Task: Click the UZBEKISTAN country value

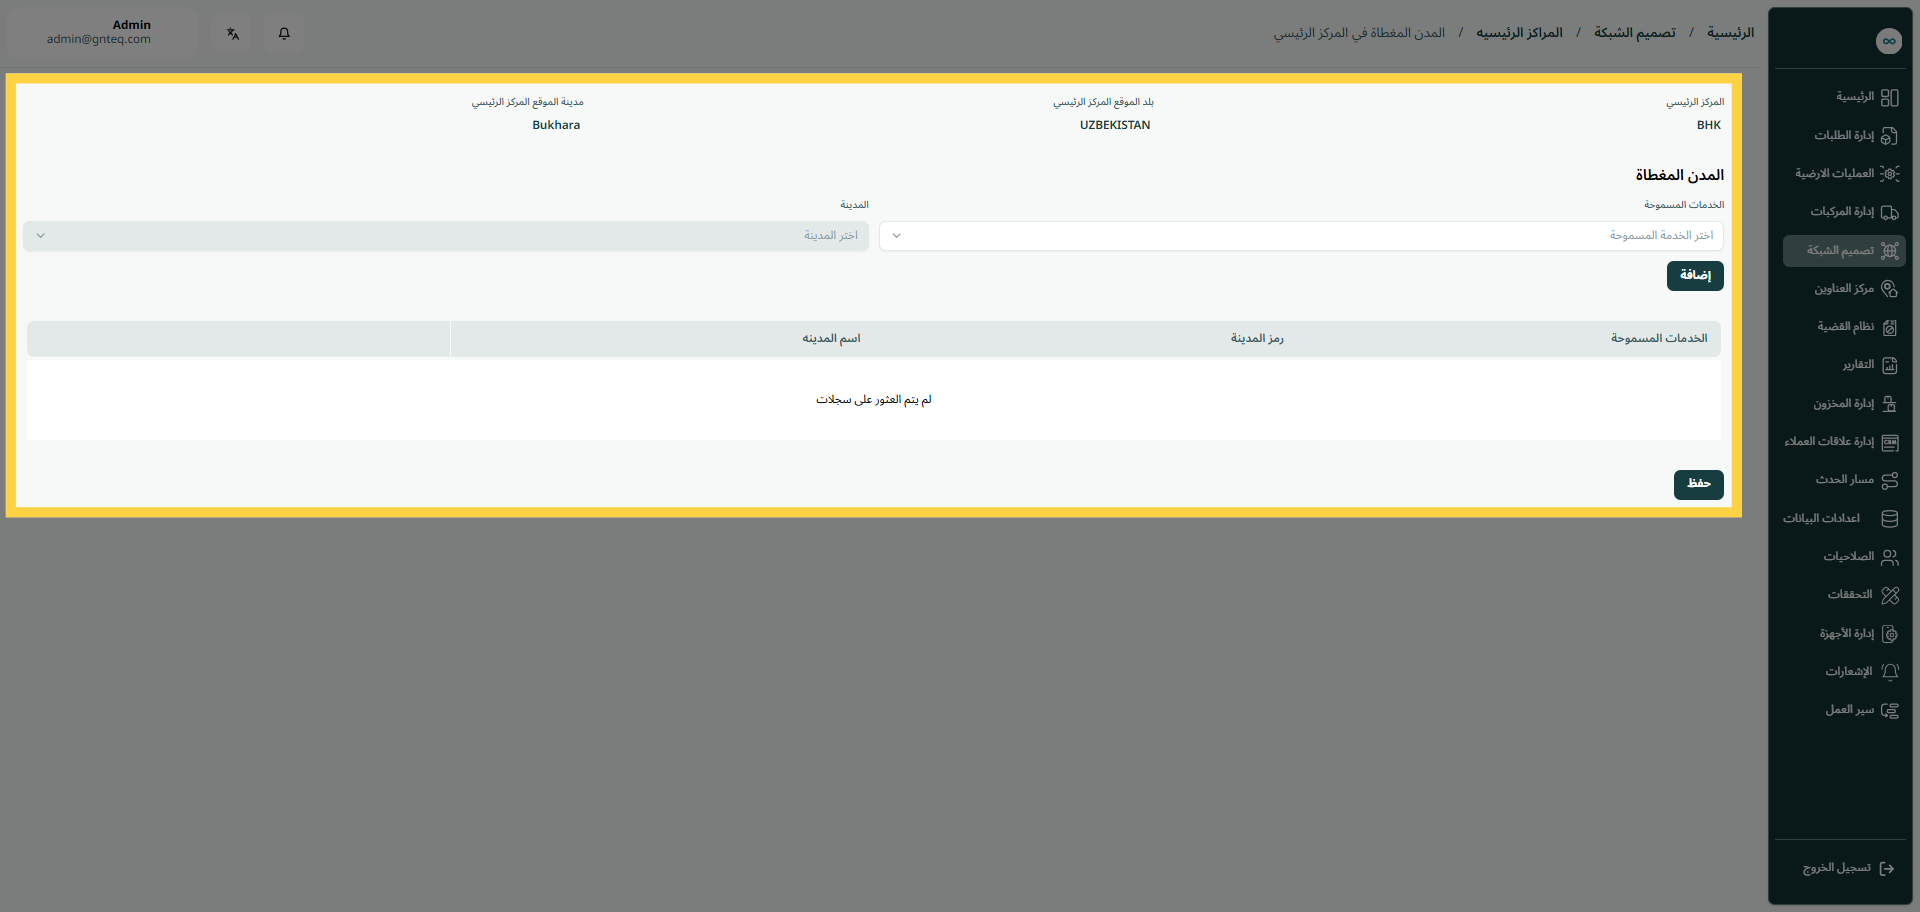Action: point(1115,126)
